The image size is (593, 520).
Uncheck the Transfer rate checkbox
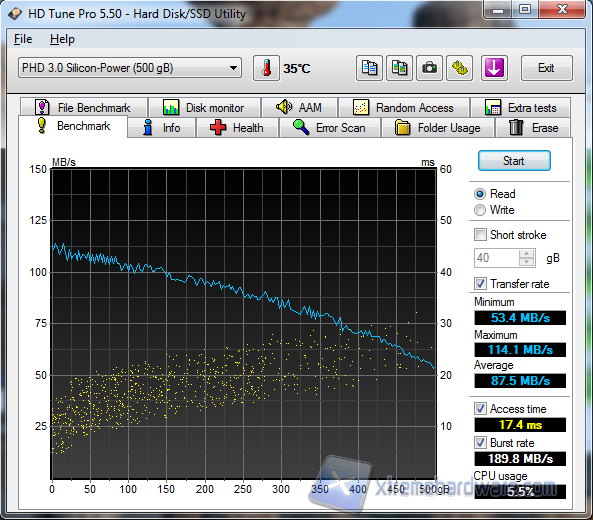[480, 283]
